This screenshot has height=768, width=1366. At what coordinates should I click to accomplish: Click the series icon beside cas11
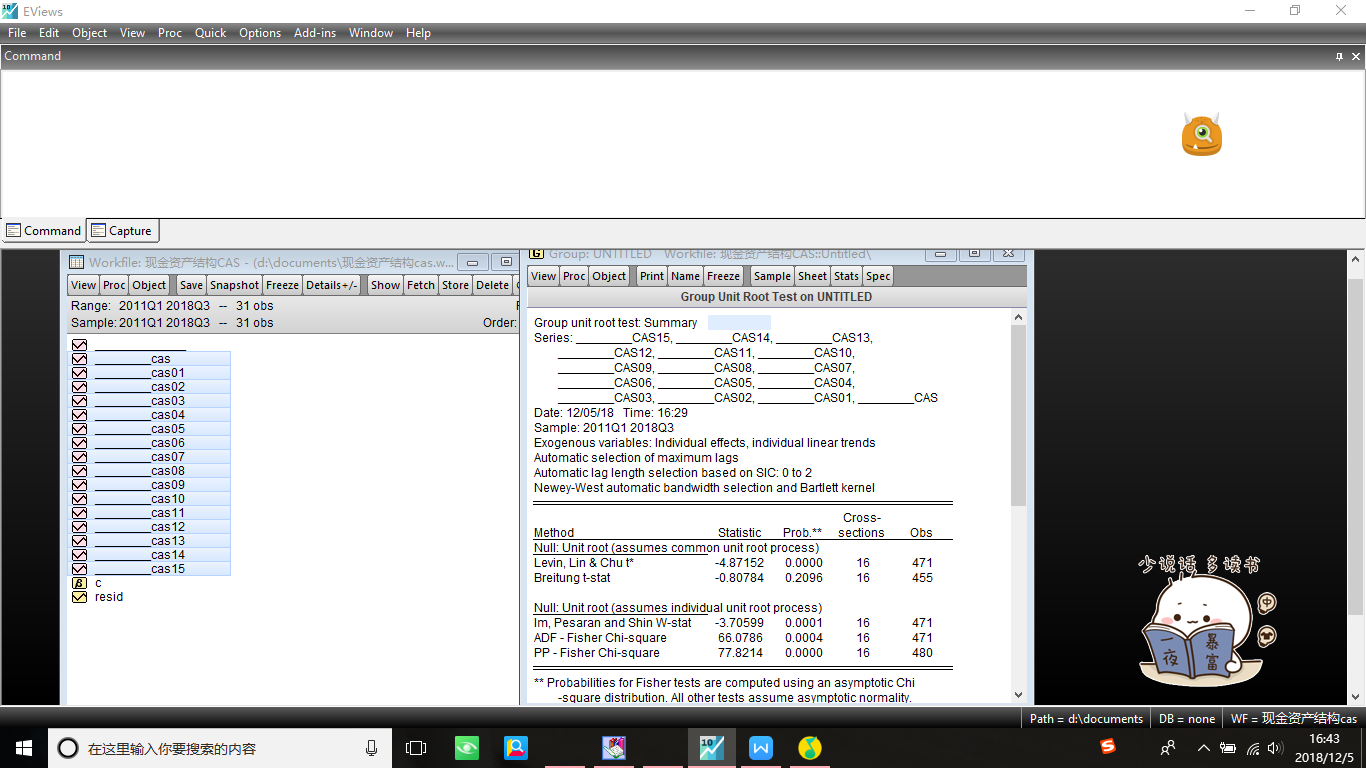point(79,513)
